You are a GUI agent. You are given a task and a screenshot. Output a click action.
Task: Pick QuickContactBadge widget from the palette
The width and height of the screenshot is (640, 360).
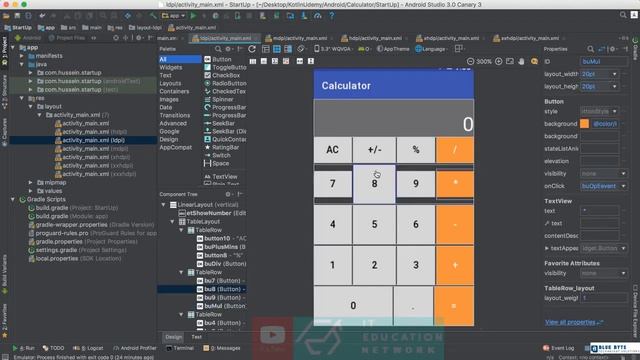coord(225,140)
